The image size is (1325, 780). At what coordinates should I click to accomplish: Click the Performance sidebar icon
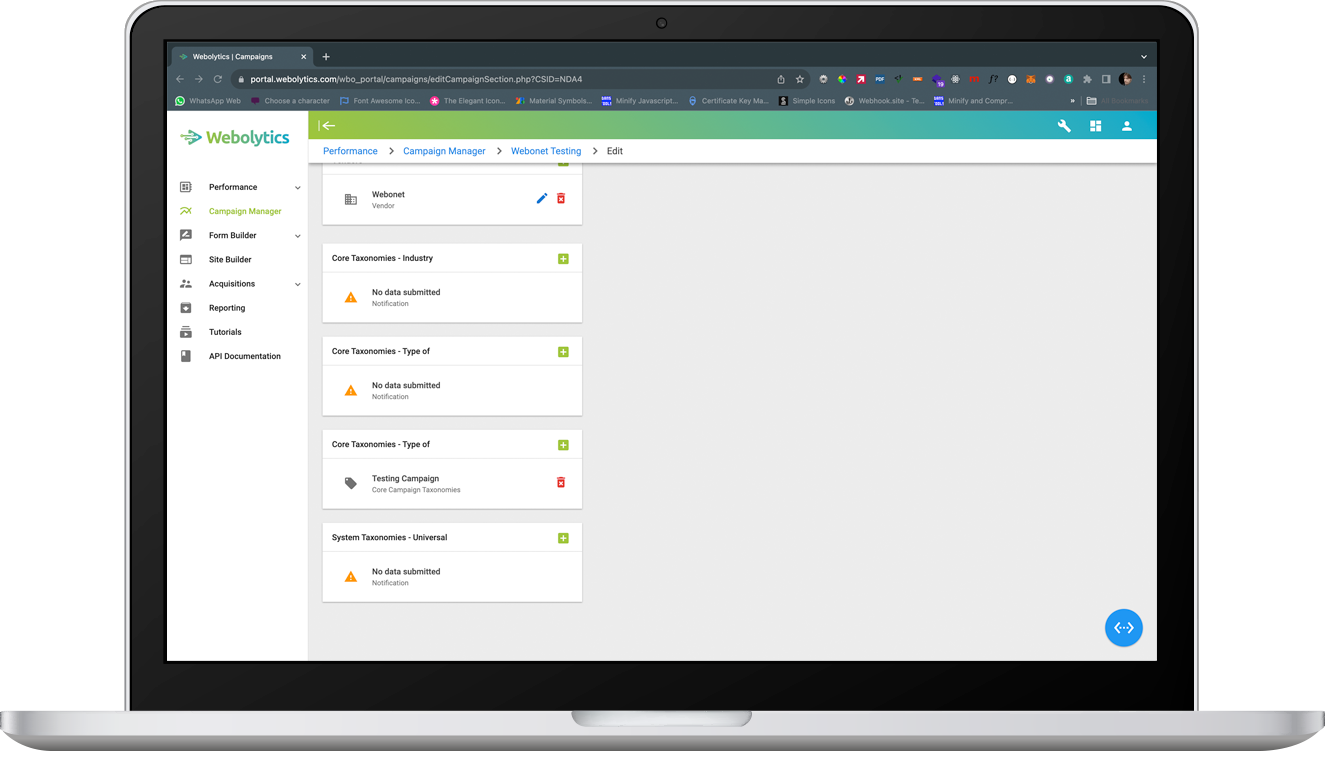tap(185, 187)
